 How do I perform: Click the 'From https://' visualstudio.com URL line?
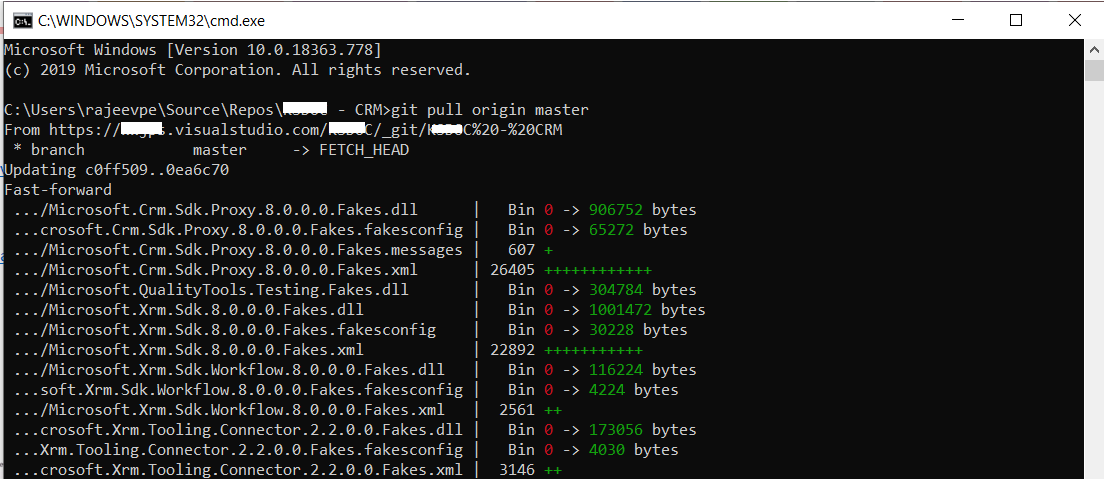pyautogui.click(x=283, y=130)
